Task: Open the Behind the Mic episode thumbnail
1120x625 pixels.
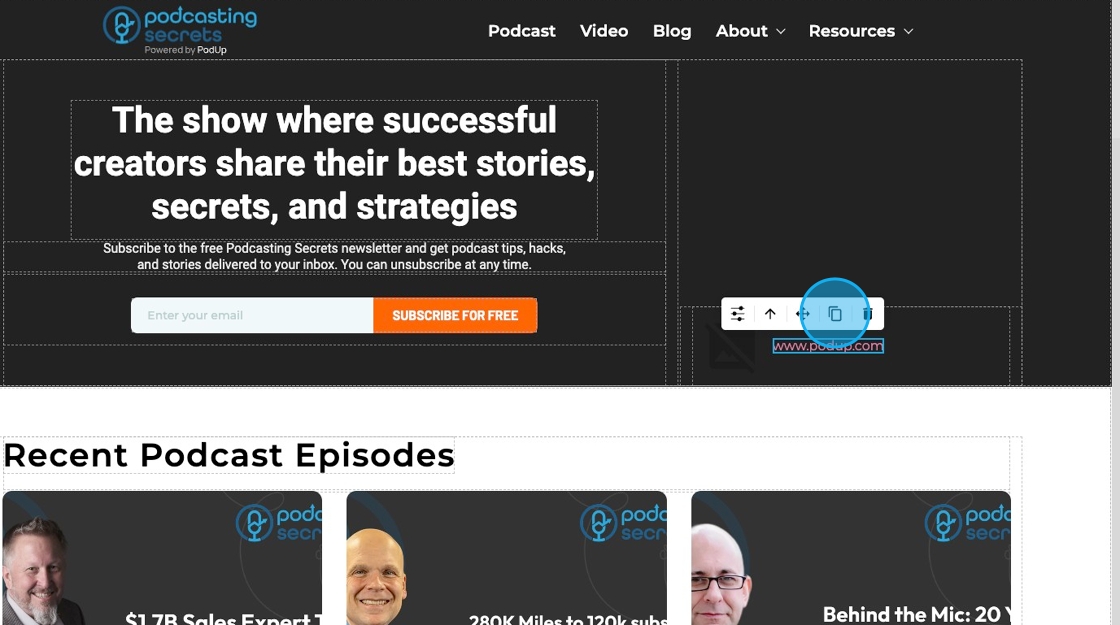Action: [x=851, y=558]
